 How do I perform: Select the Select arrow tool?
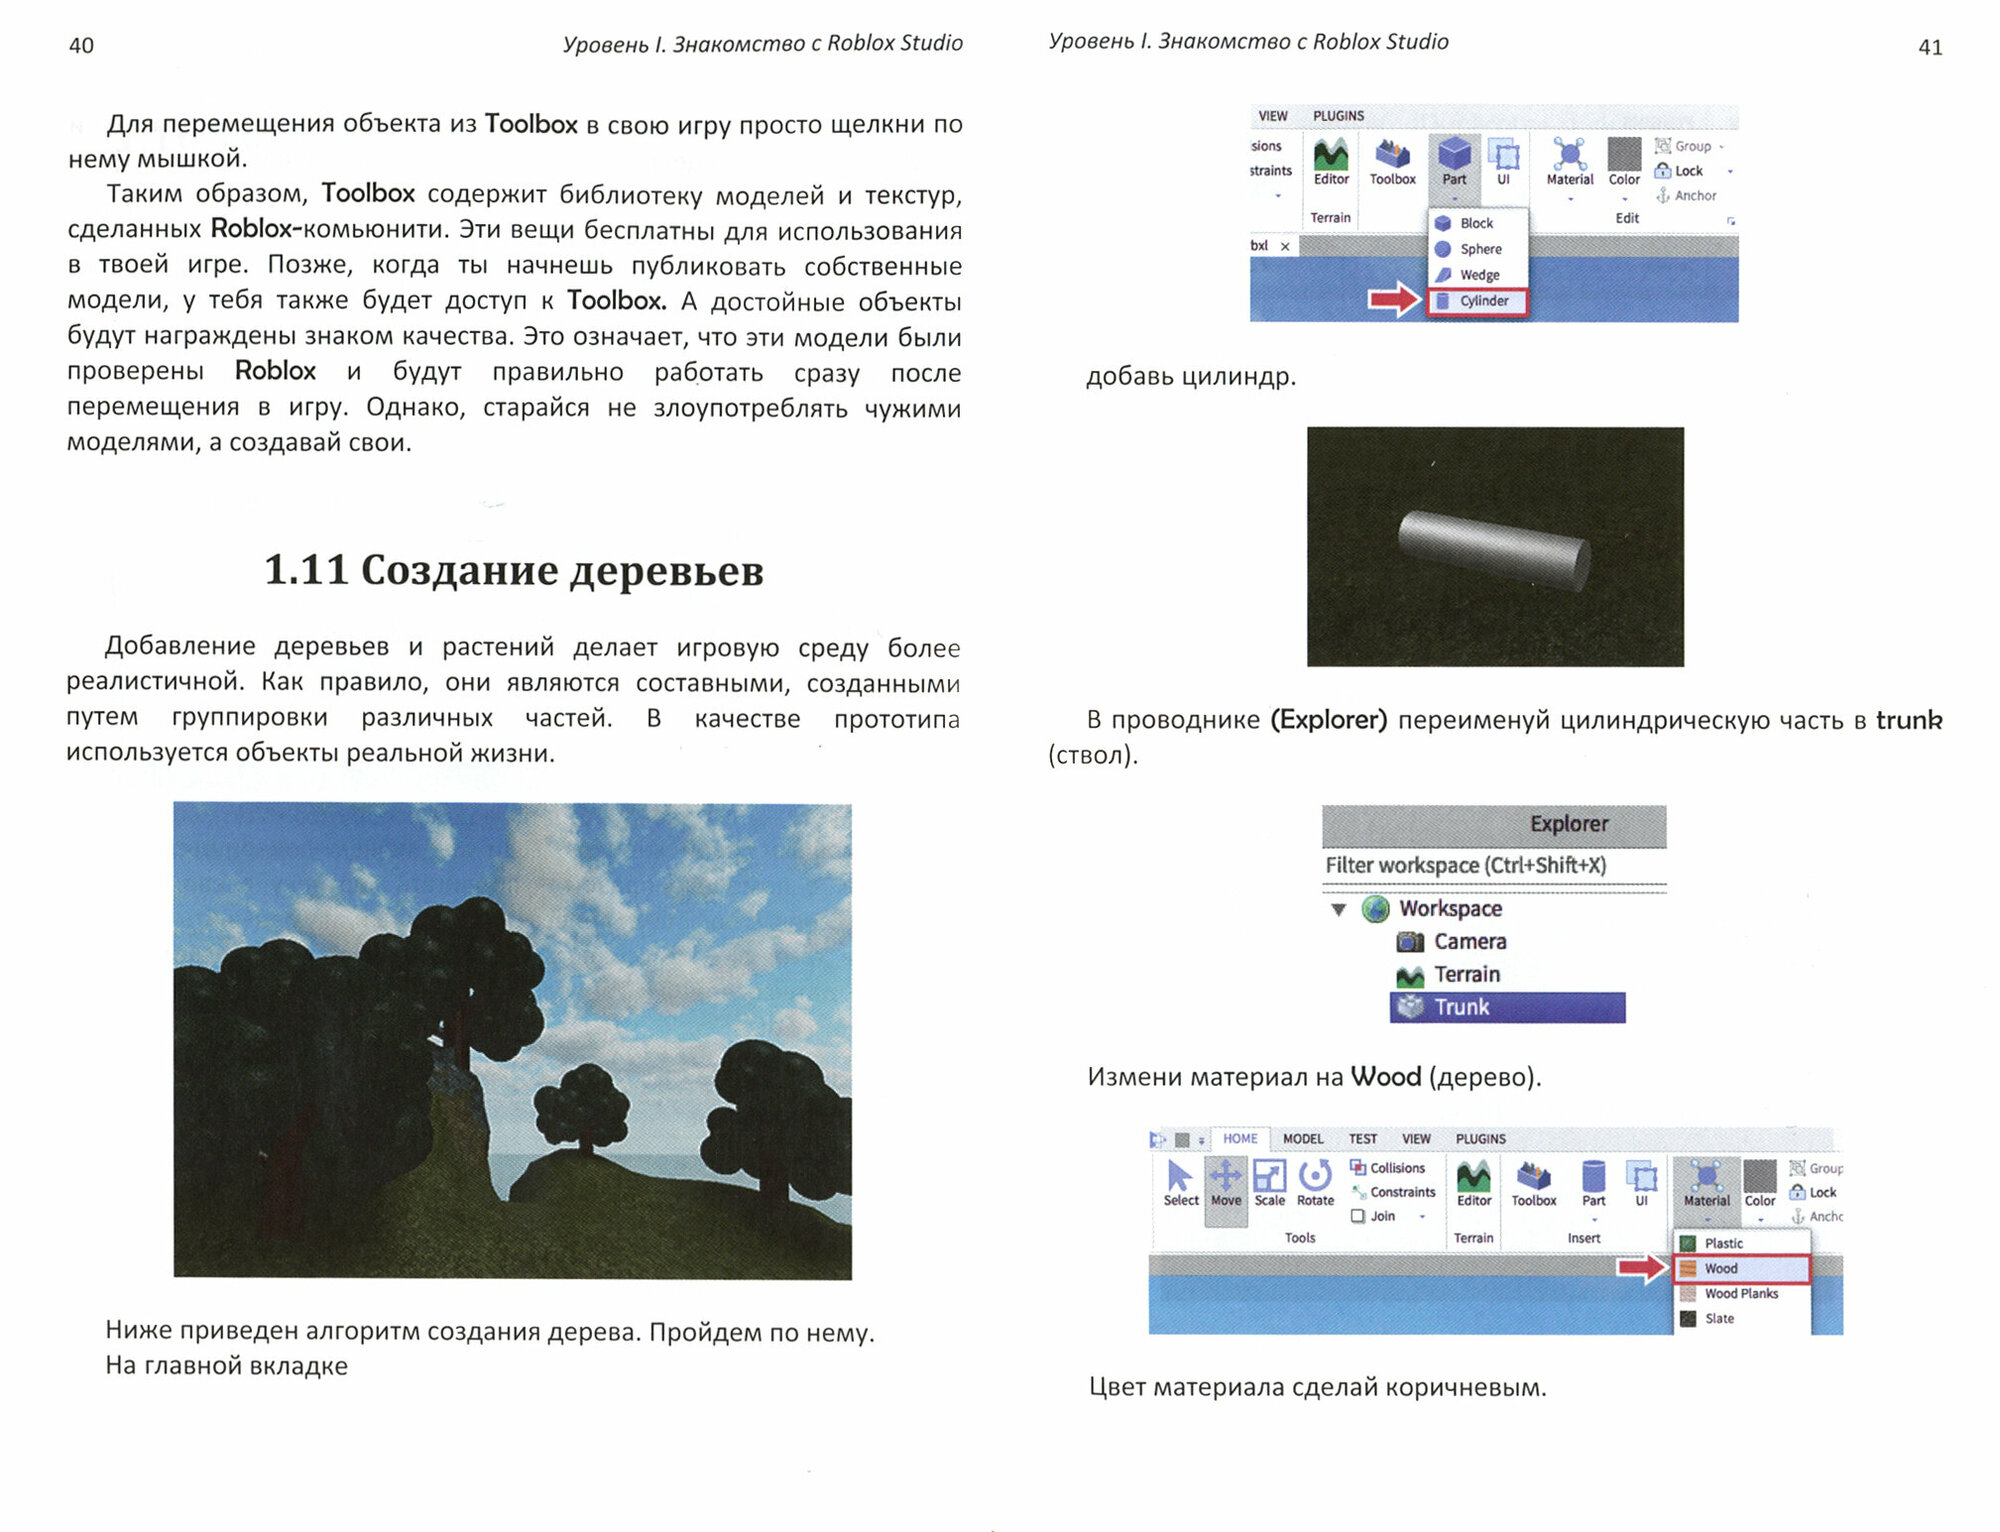click(1180, 1183)
